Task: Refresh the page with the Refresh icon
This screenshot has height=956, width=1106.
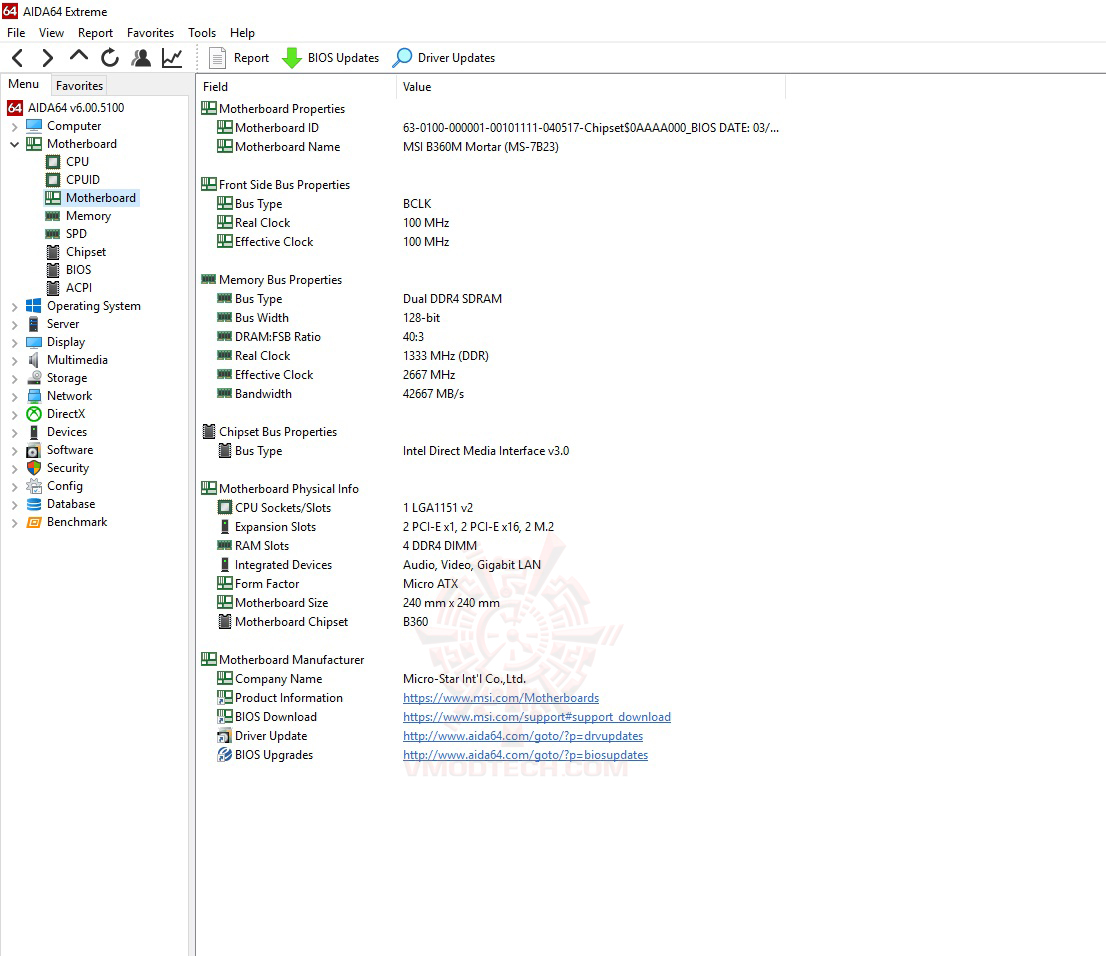Action: pos(110,58)
